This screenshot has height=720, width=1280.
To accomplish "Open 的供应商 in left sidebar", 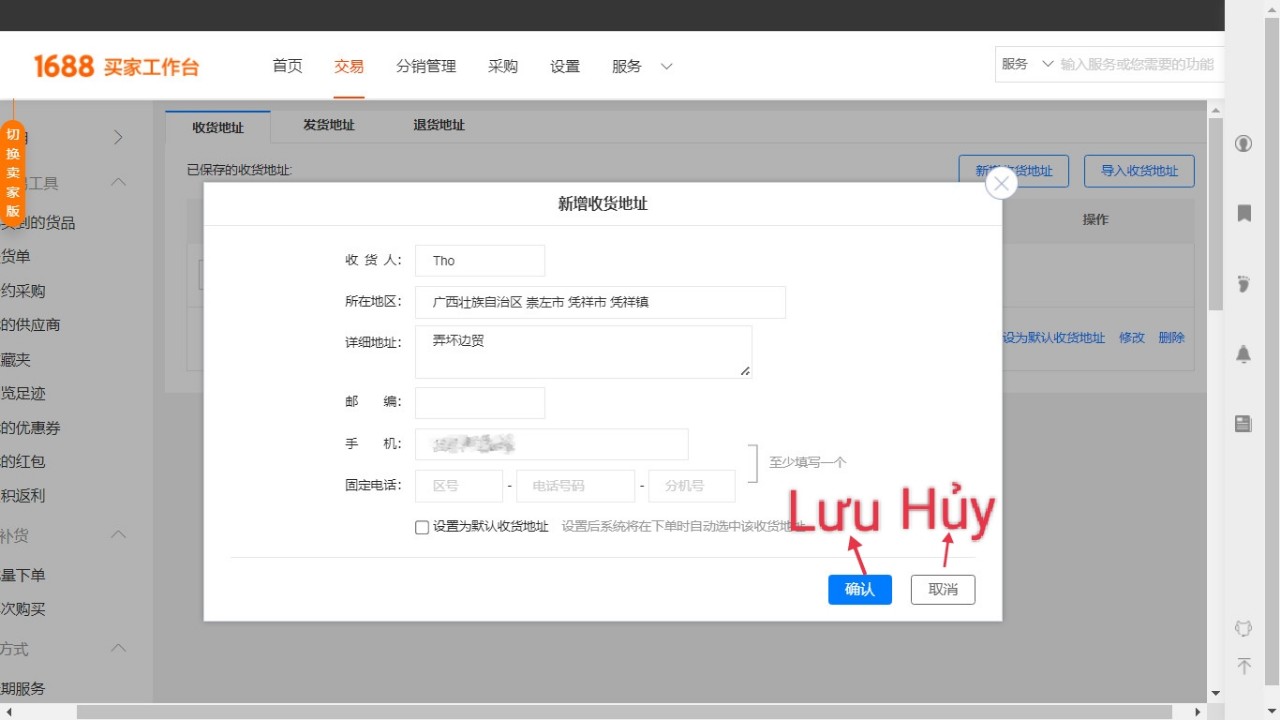I will [30, 324].
